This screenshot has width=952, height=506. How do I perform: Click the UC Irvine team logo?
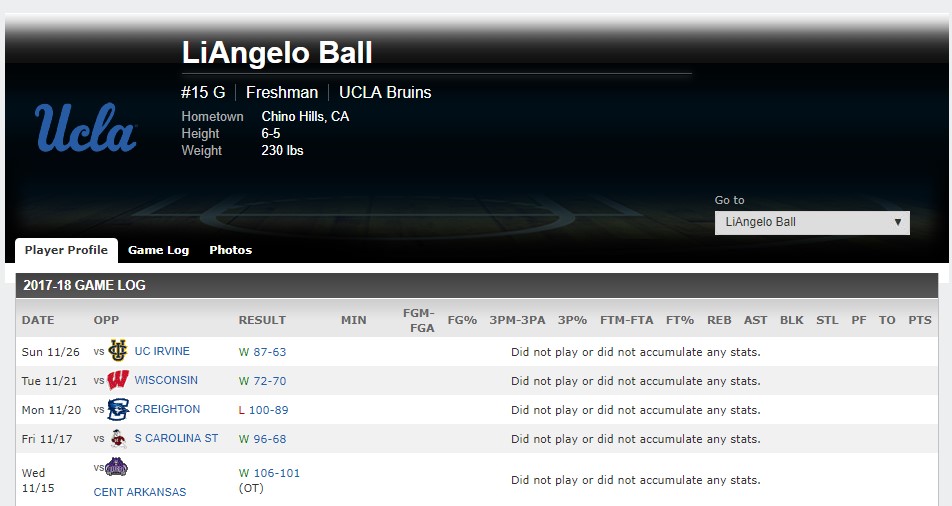(x=118, y=350)
